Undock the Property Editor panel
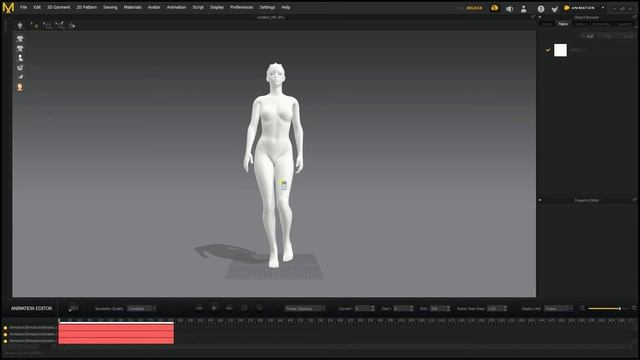This screenshot has height=360, width=640. click(x=634, y=200)
